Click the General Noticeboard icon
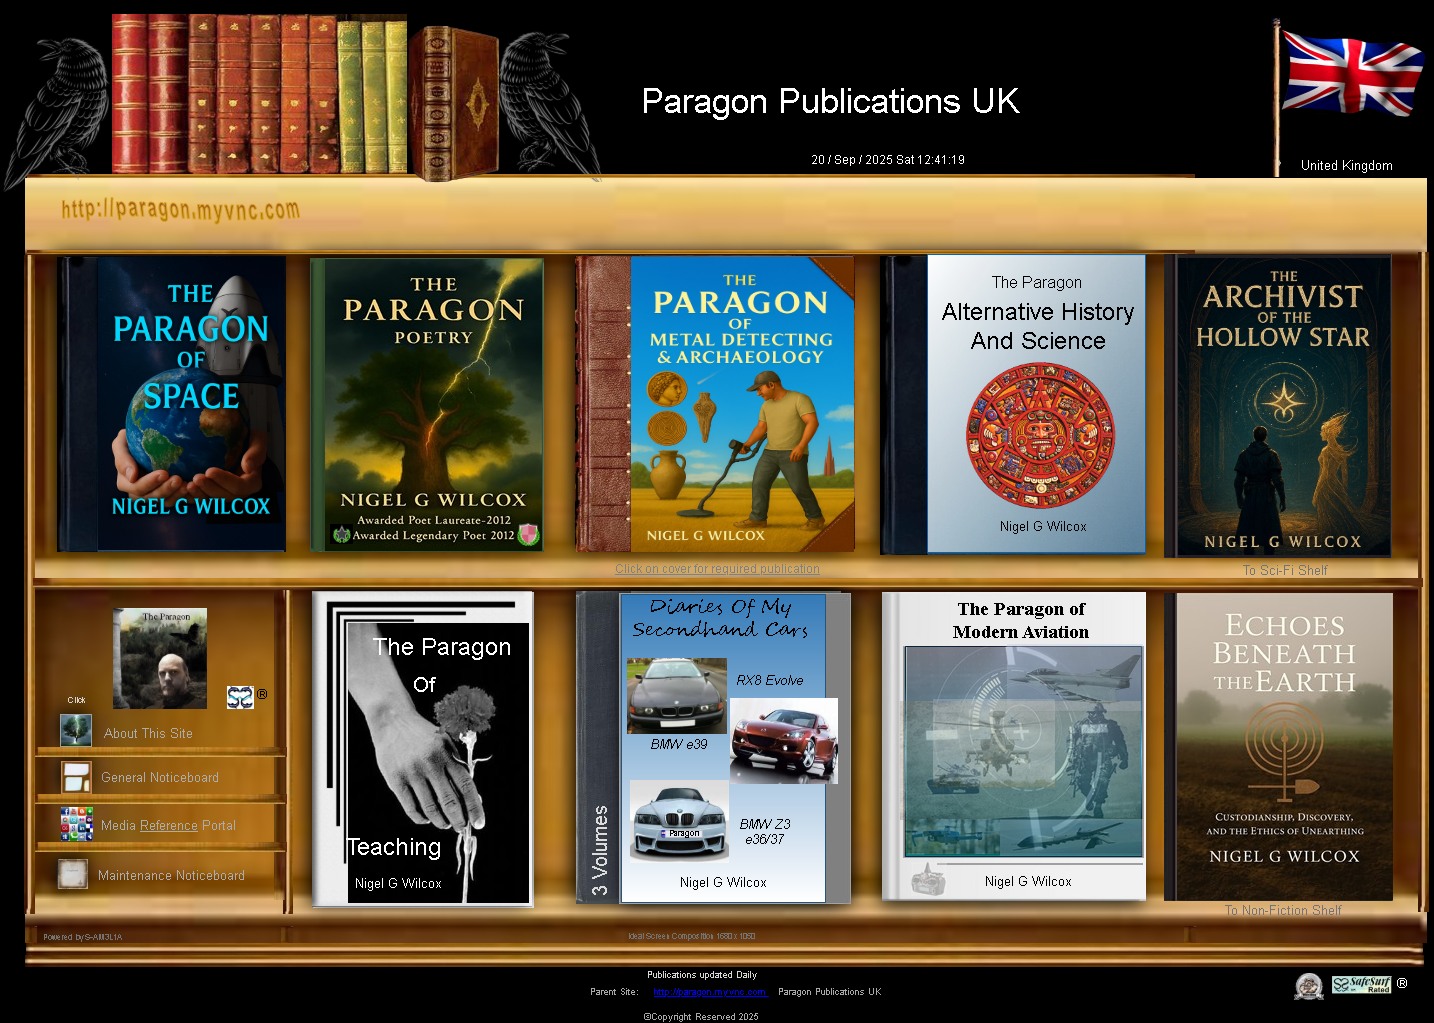This screenshot has width=1434, height=1023. click(x=76, y=777)
